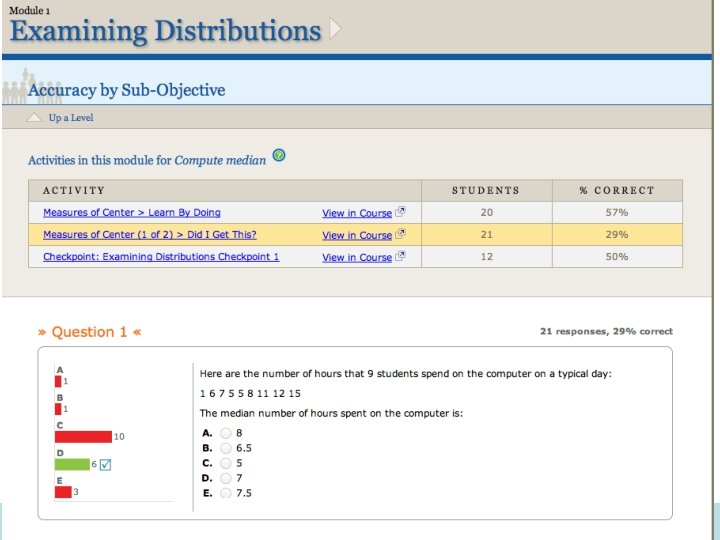Open Measures of Center Learn By Doing

[131, 213]
